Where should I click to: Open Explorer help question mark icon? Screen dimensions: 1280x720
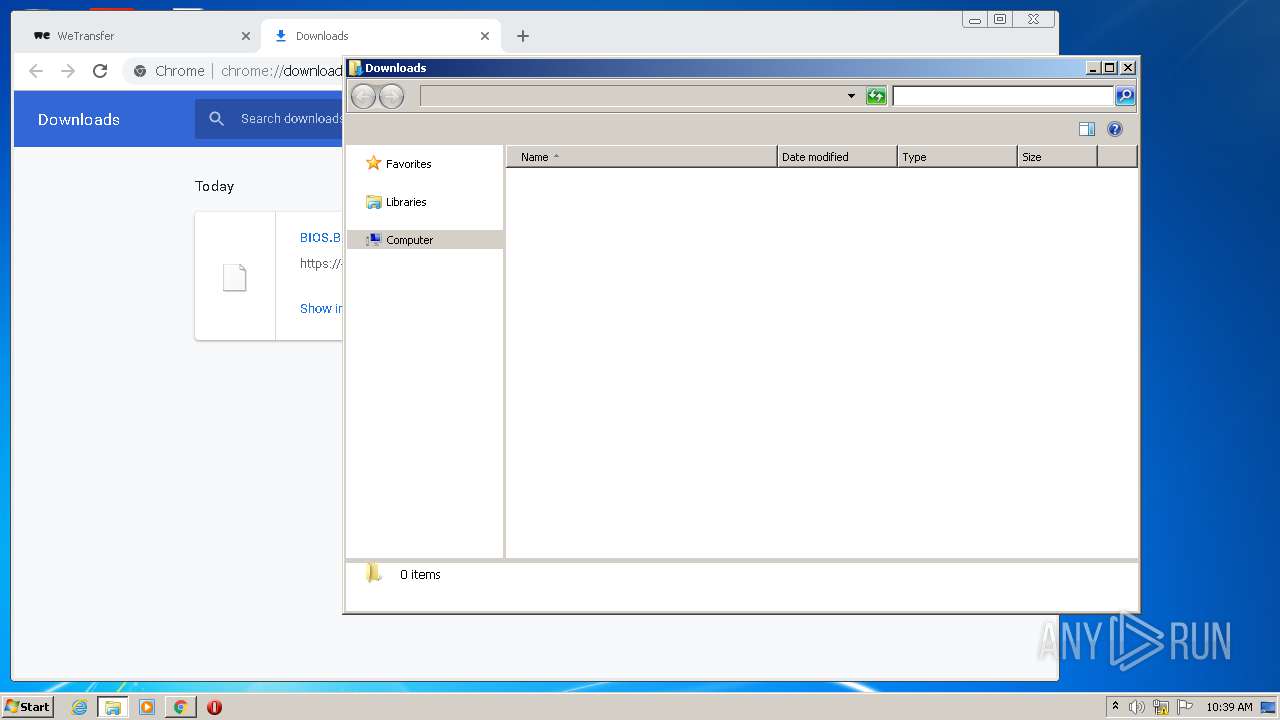click(1115, 129)
